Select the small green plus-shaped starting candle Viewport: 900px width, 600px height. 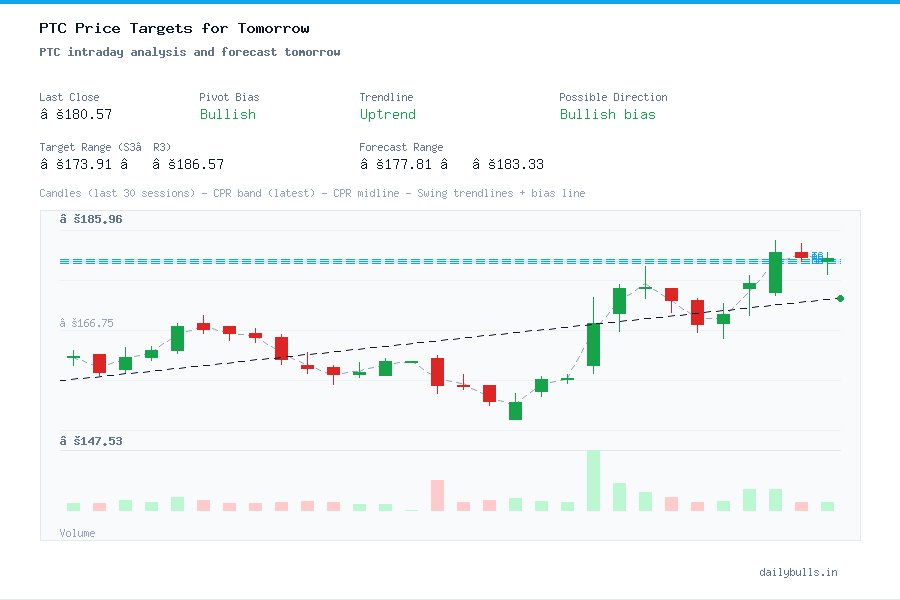[72, 356]
